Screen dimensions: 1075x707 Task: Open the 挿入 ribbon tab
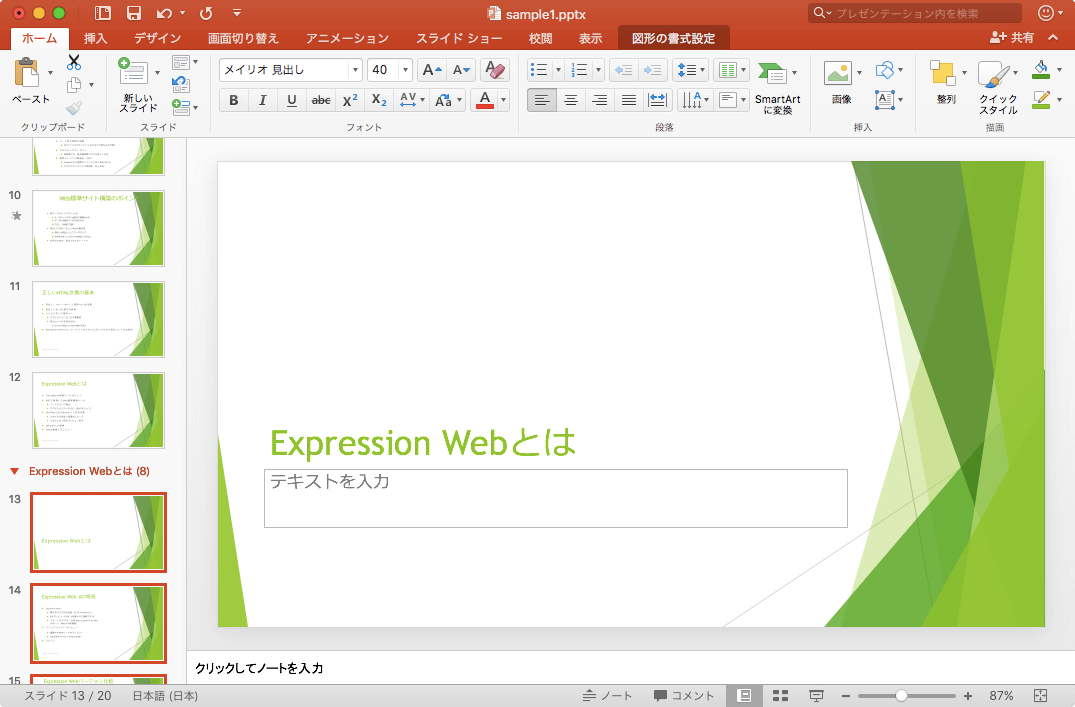coord(95,38)
